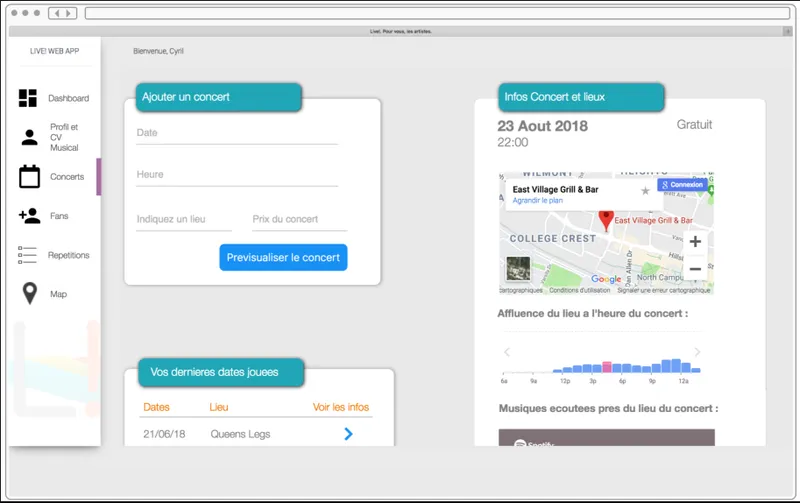The image size is (800, 503).
Task: Click the Bienvenue, Cyril greeting
Action: (158, 51)
